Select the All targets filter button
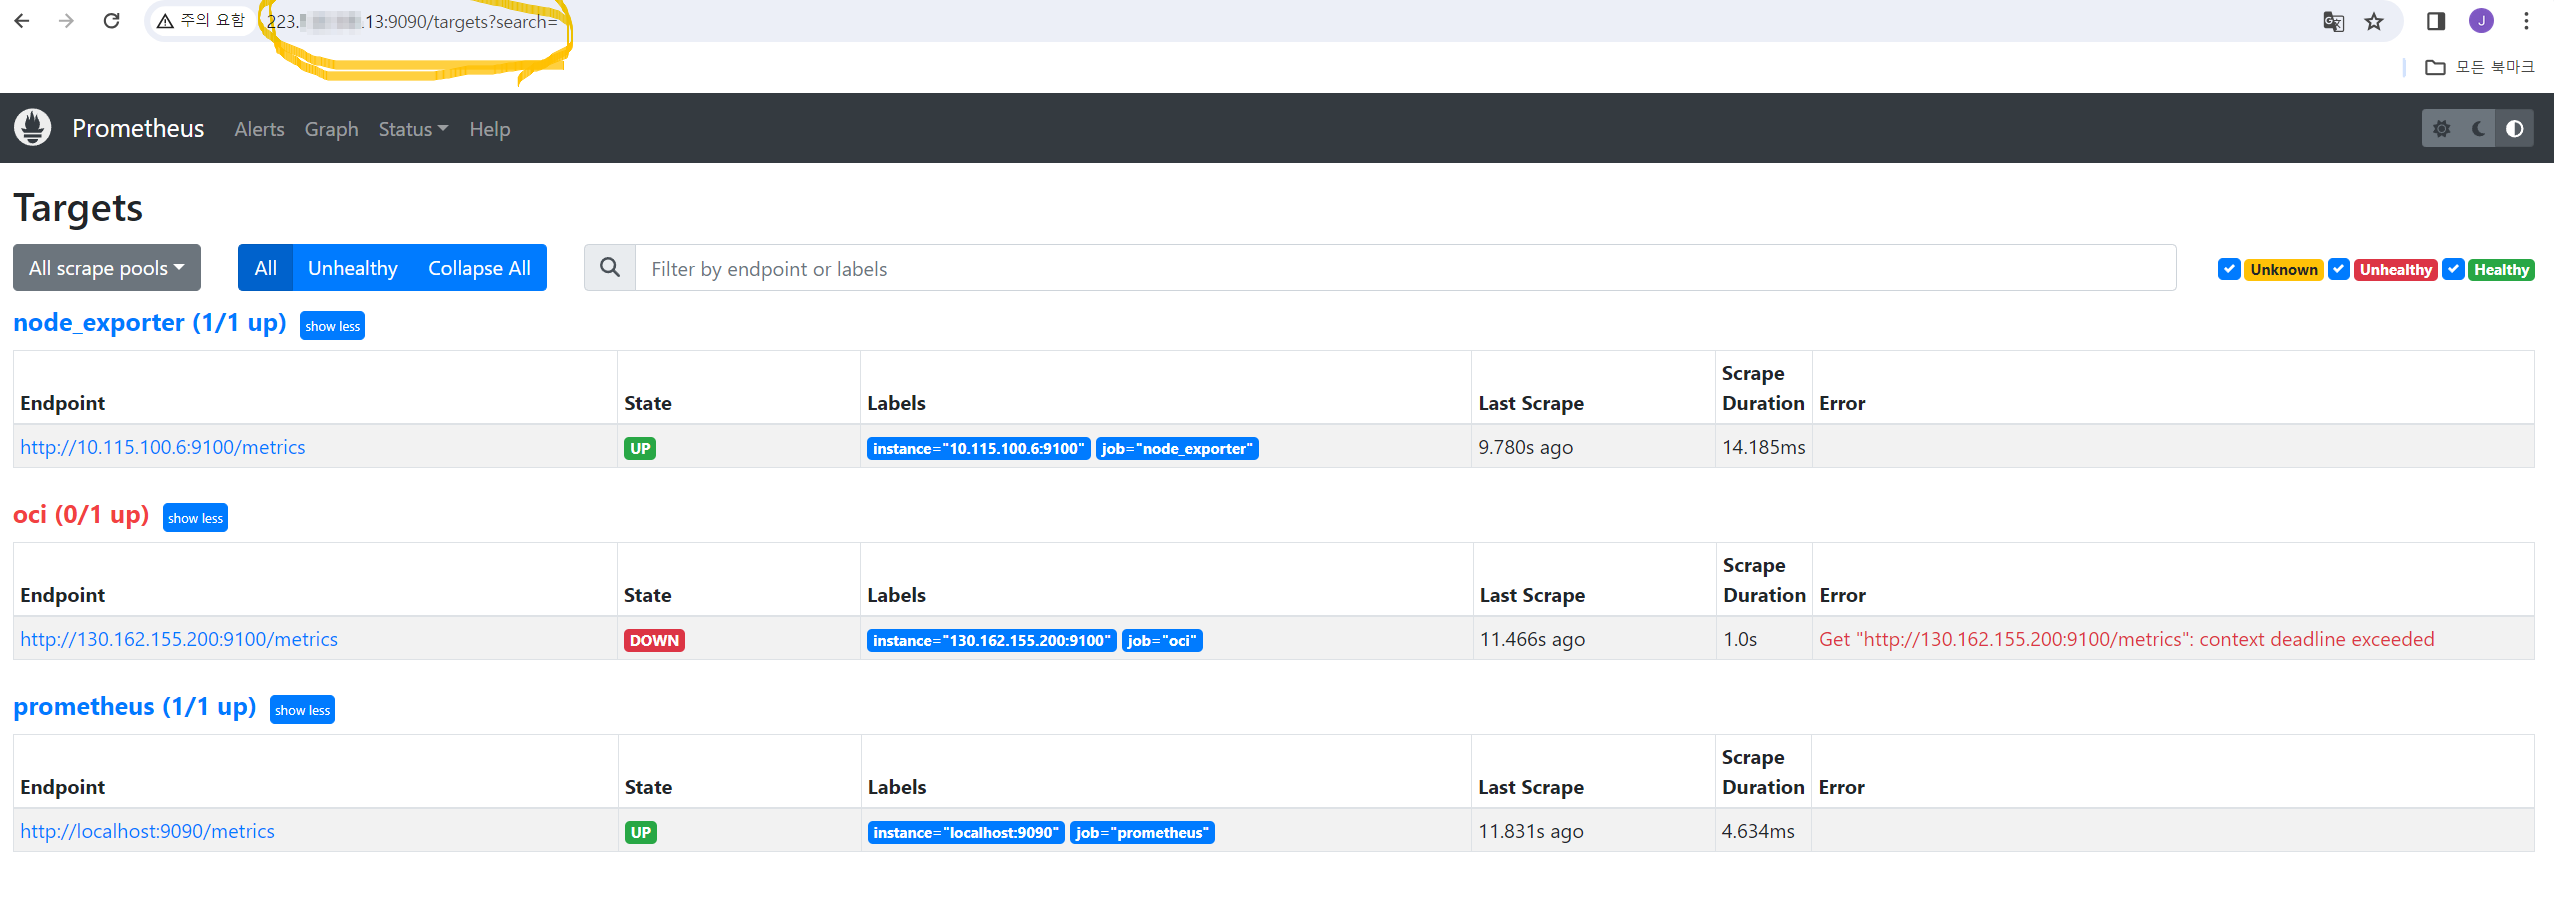2554x914 pixels. [265, 268]
